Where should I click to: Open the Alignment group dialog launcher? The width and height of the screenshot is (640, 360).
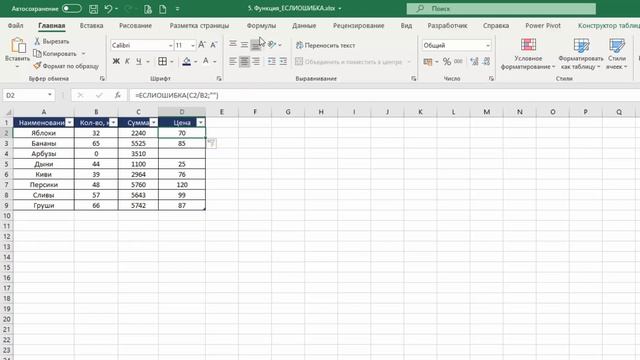click(x=413, y=78)
